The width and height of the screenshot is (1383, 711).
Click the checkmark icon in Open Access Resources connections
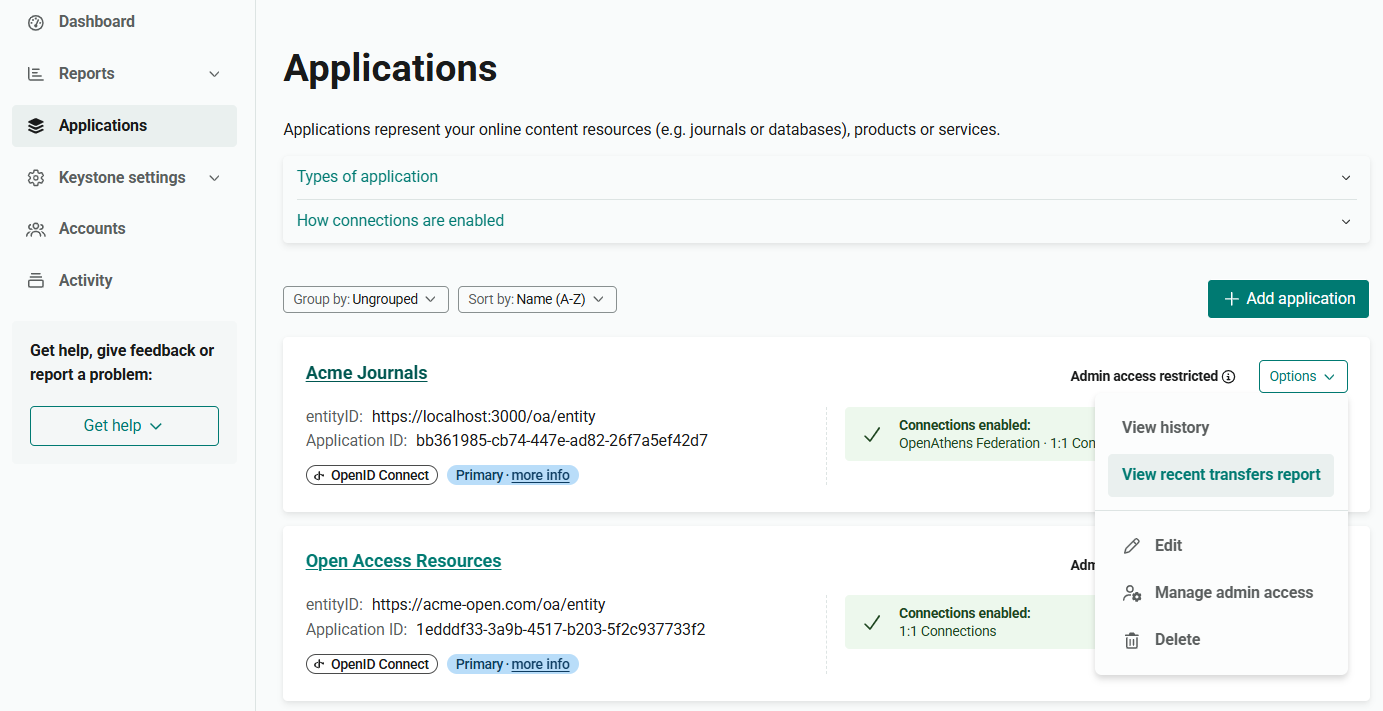coord(872,622)
